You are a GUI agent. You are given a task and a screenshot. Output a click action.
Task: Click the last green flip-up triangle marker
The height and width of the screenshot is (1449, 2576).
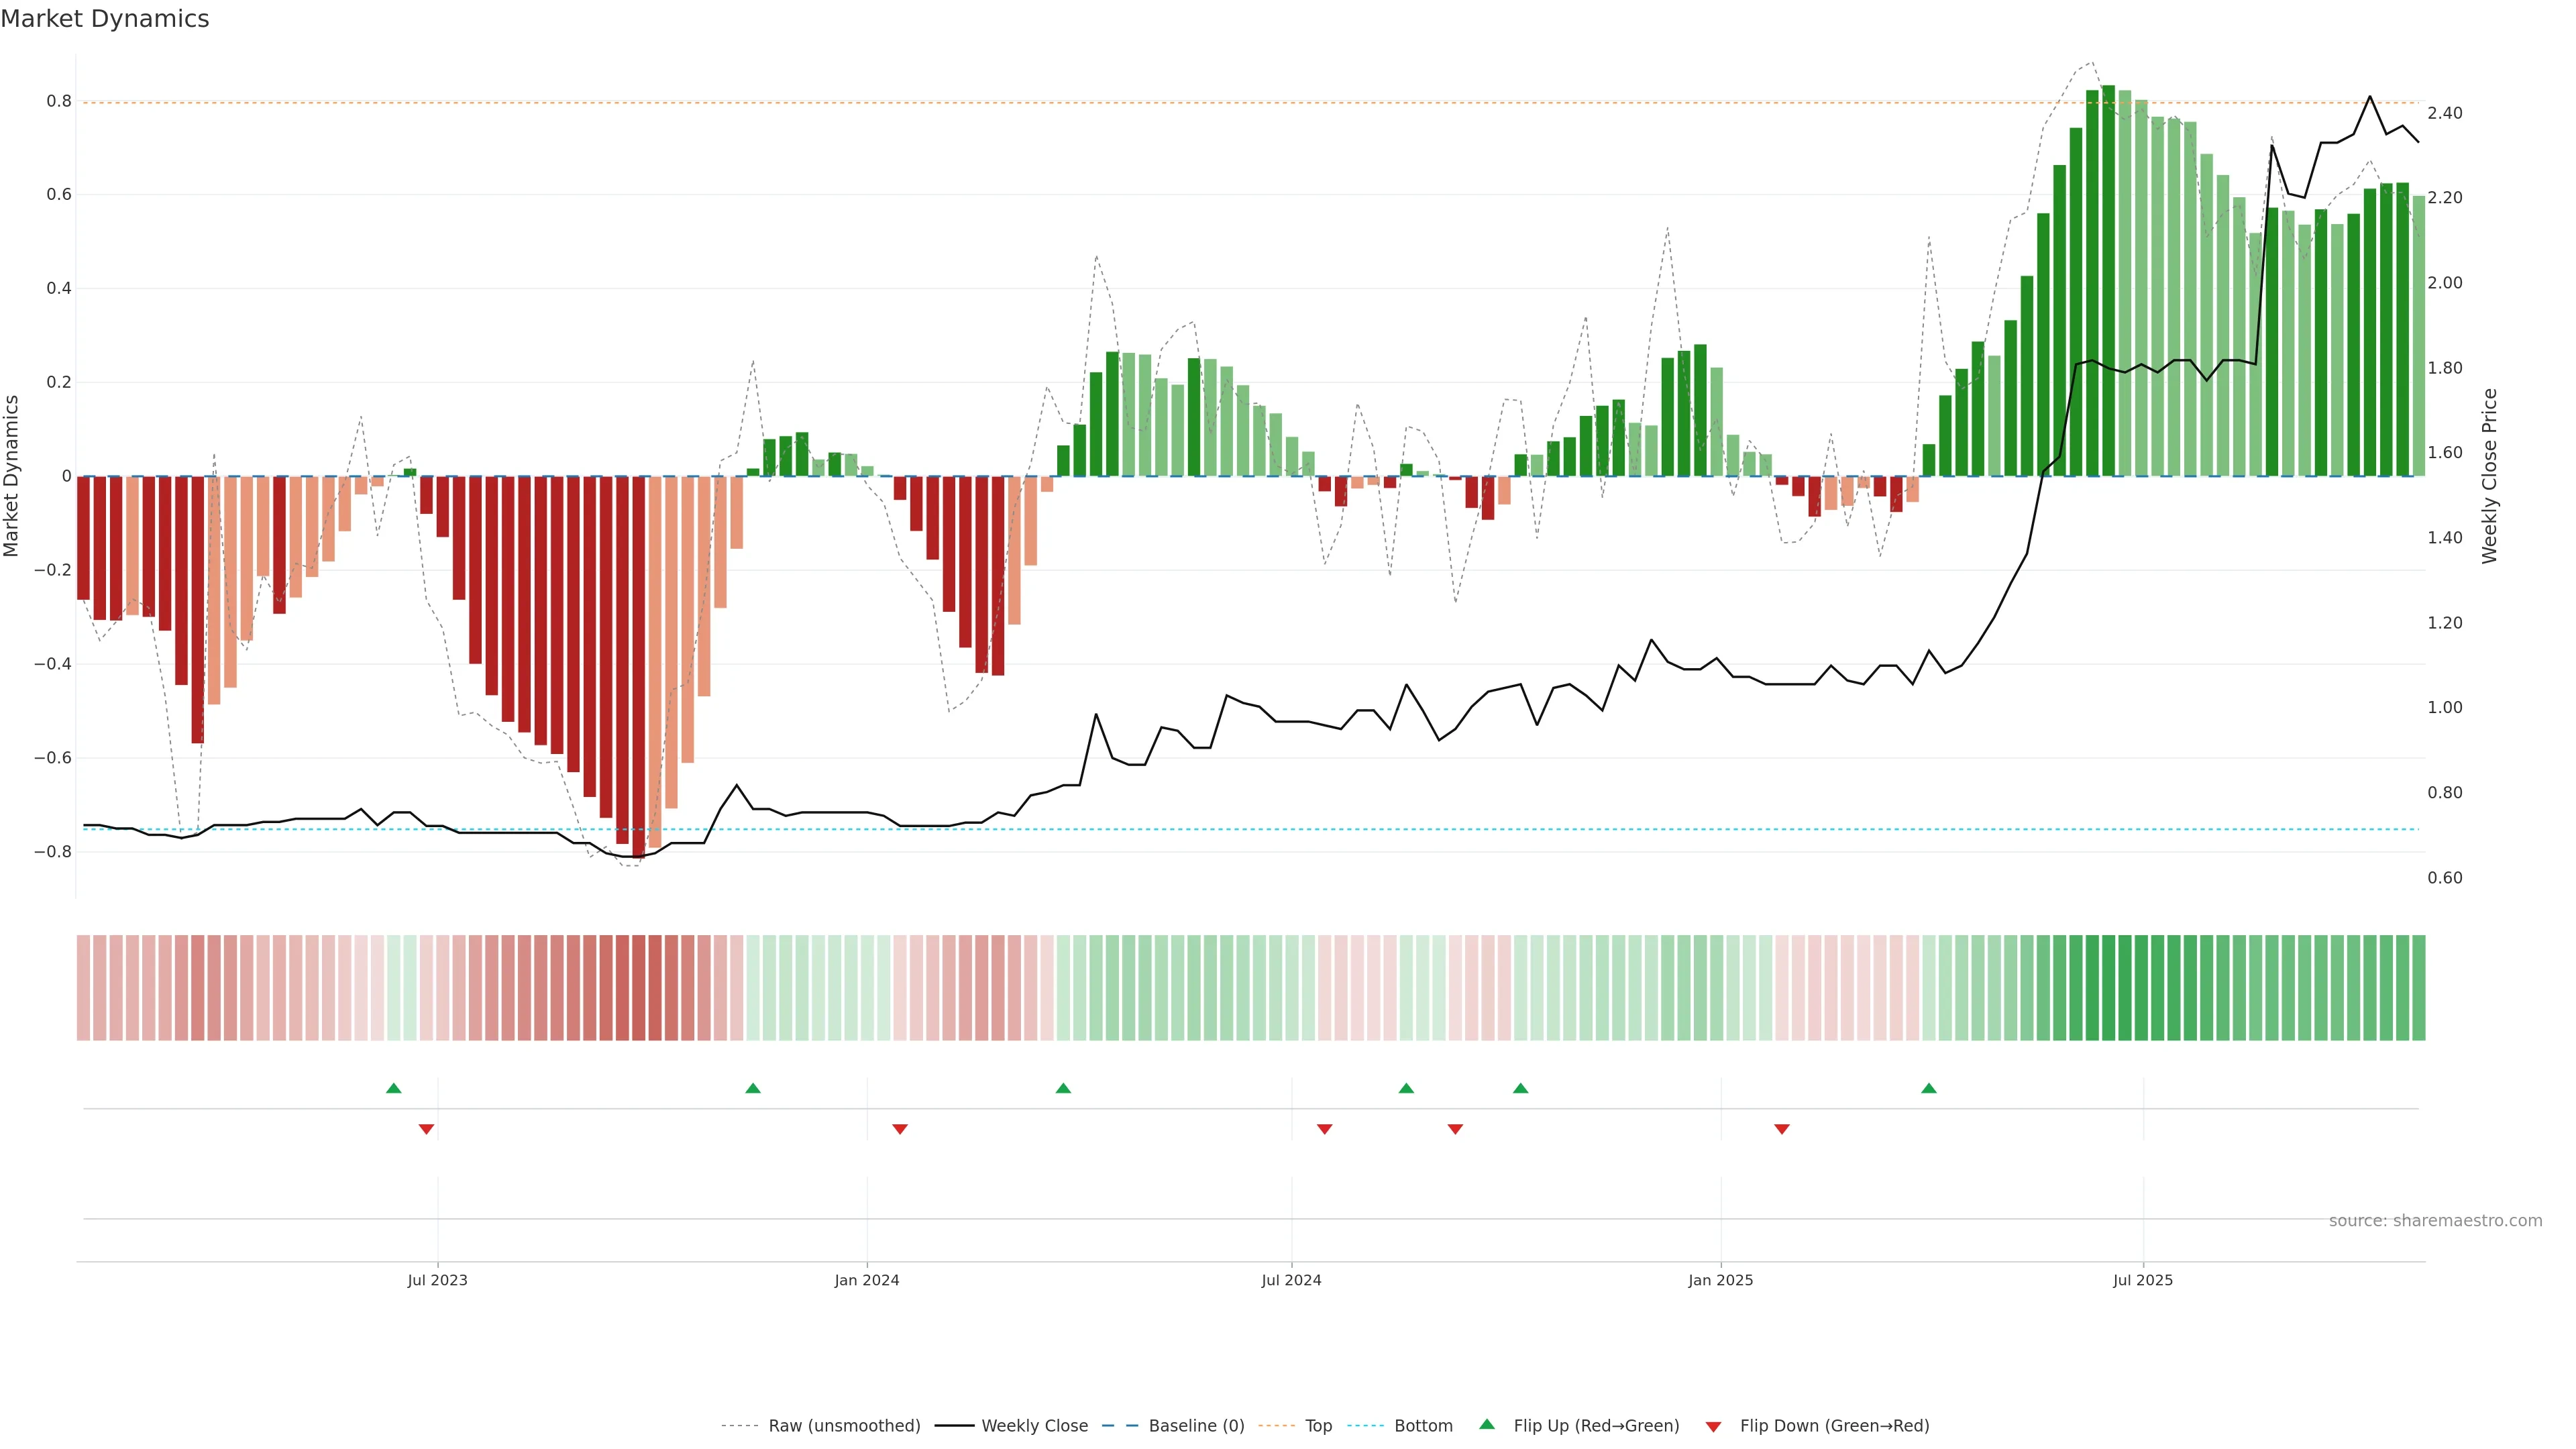[x=1928, y=1088]
